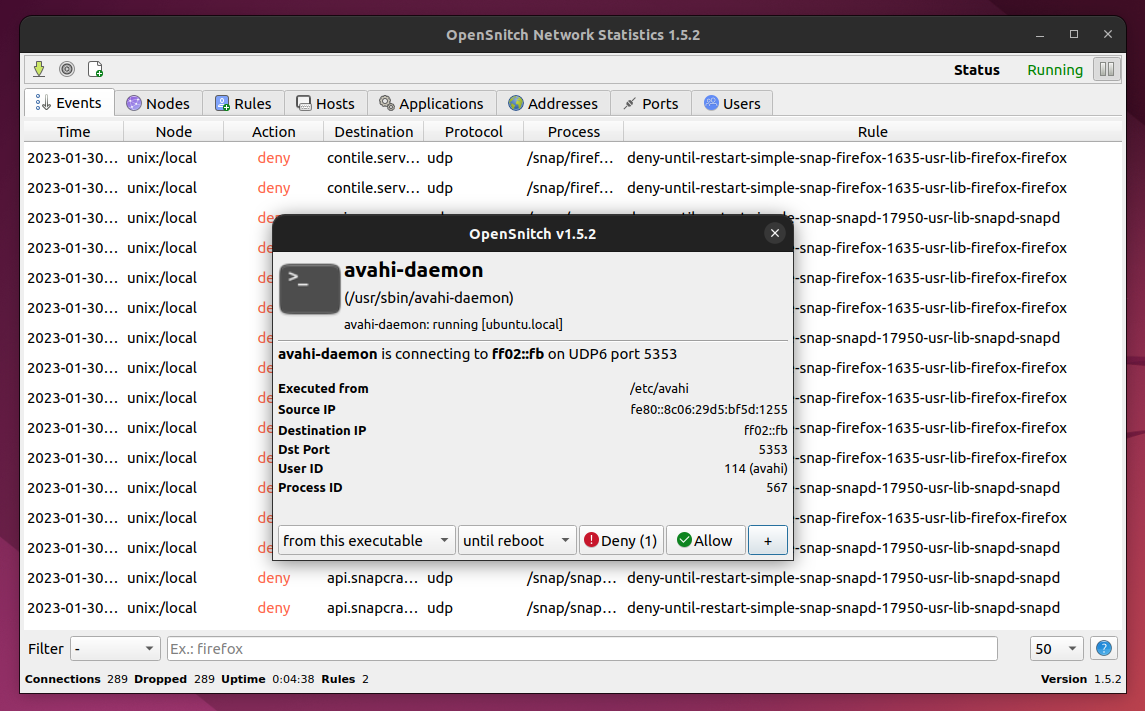
Task: Click the + advanced options button
Action: [x=767, y=540]
